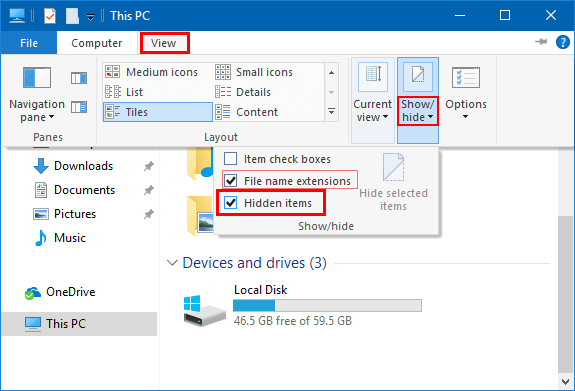Select Tiles layout
575x391 pixels.
point(158,112)
